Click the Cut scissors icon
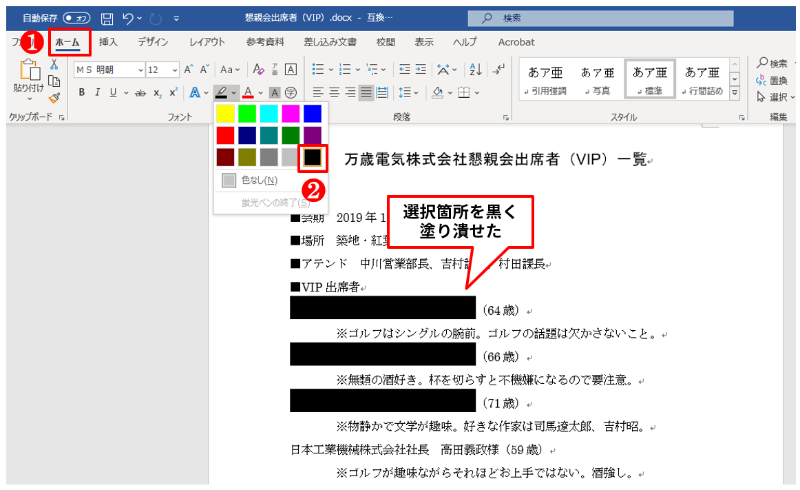This screenshot has height=490, width=800. click(54, 63)
